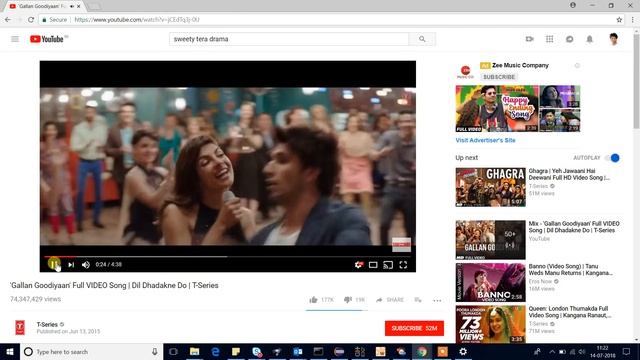Viewport: 640px width, 360px height.
Task: Open account profile avatar
Action: (613, 39)
